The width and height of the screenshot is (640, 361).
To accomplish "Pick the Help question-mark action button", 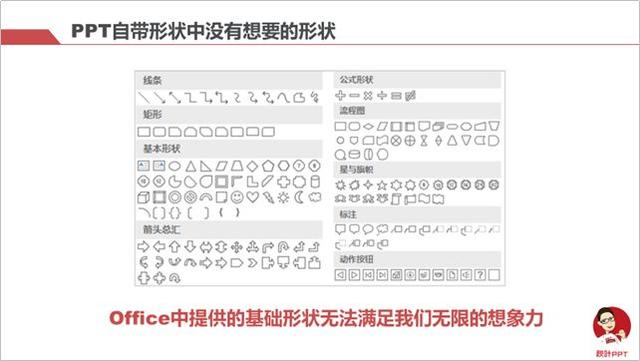I will point(480,275).
